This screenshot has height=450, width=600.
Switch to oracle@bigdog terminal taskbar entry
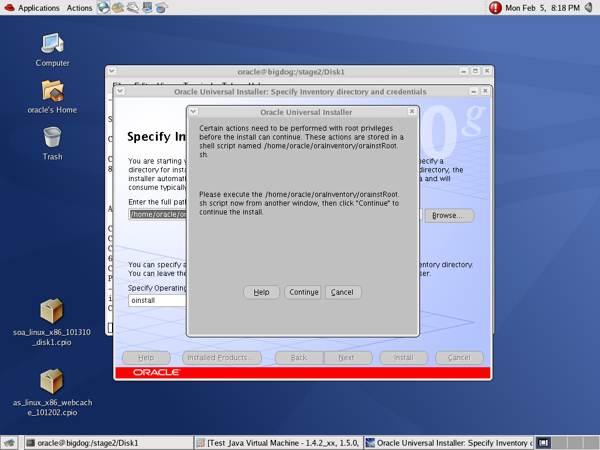tap(109, 443)
